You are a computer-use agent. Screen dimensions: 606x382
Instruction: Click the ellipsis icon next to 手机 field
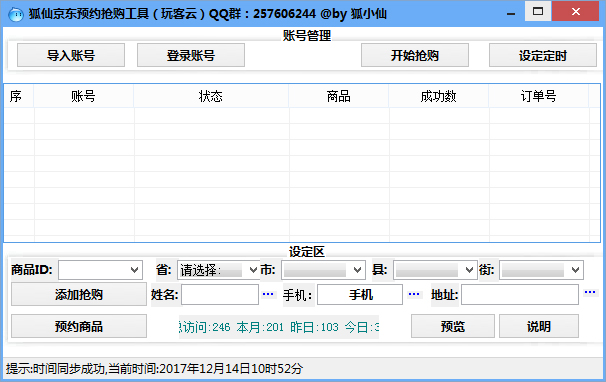414,294
